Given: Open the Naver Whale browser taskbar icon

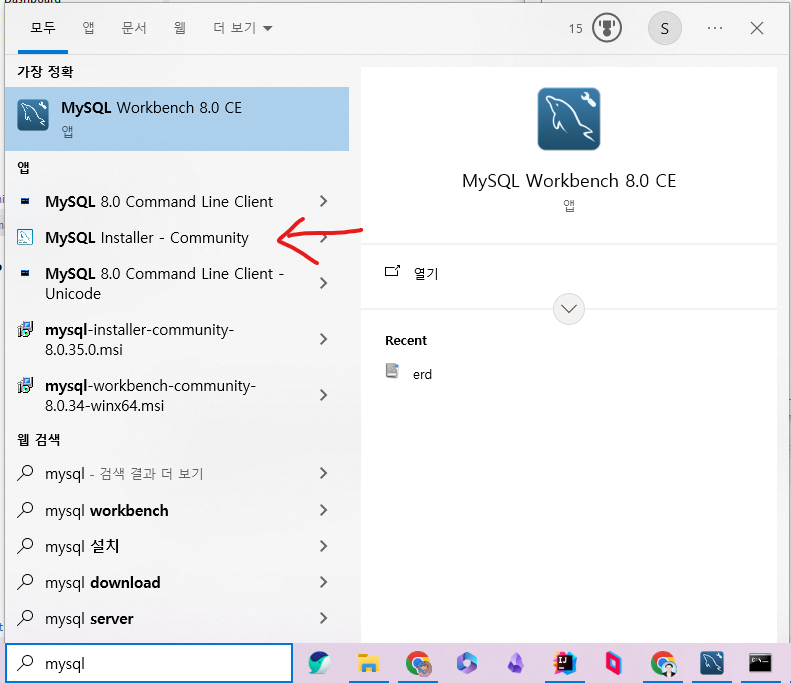Looking at the screenshot, I should point(320,663).
